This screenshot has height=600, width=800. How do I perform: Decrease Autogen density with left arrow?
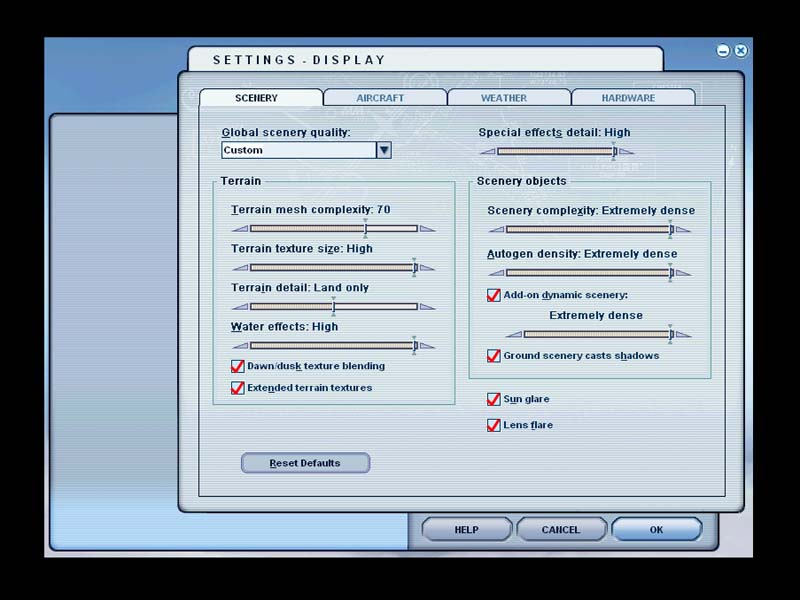coord(496,273)
